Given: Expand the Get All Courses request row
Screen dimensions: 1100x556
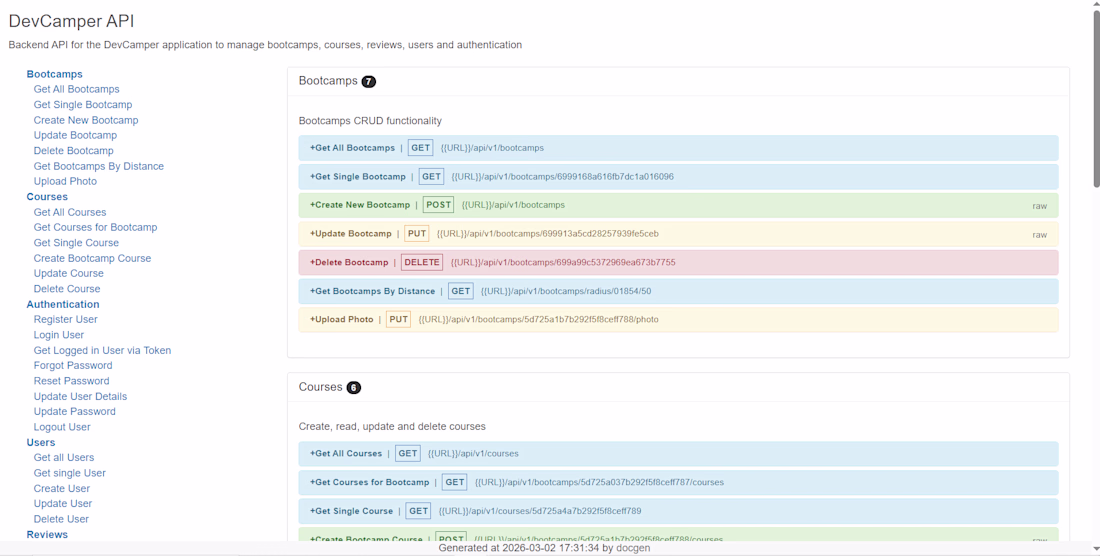Looking at the screenshot, I should click(x=346, y=454).
